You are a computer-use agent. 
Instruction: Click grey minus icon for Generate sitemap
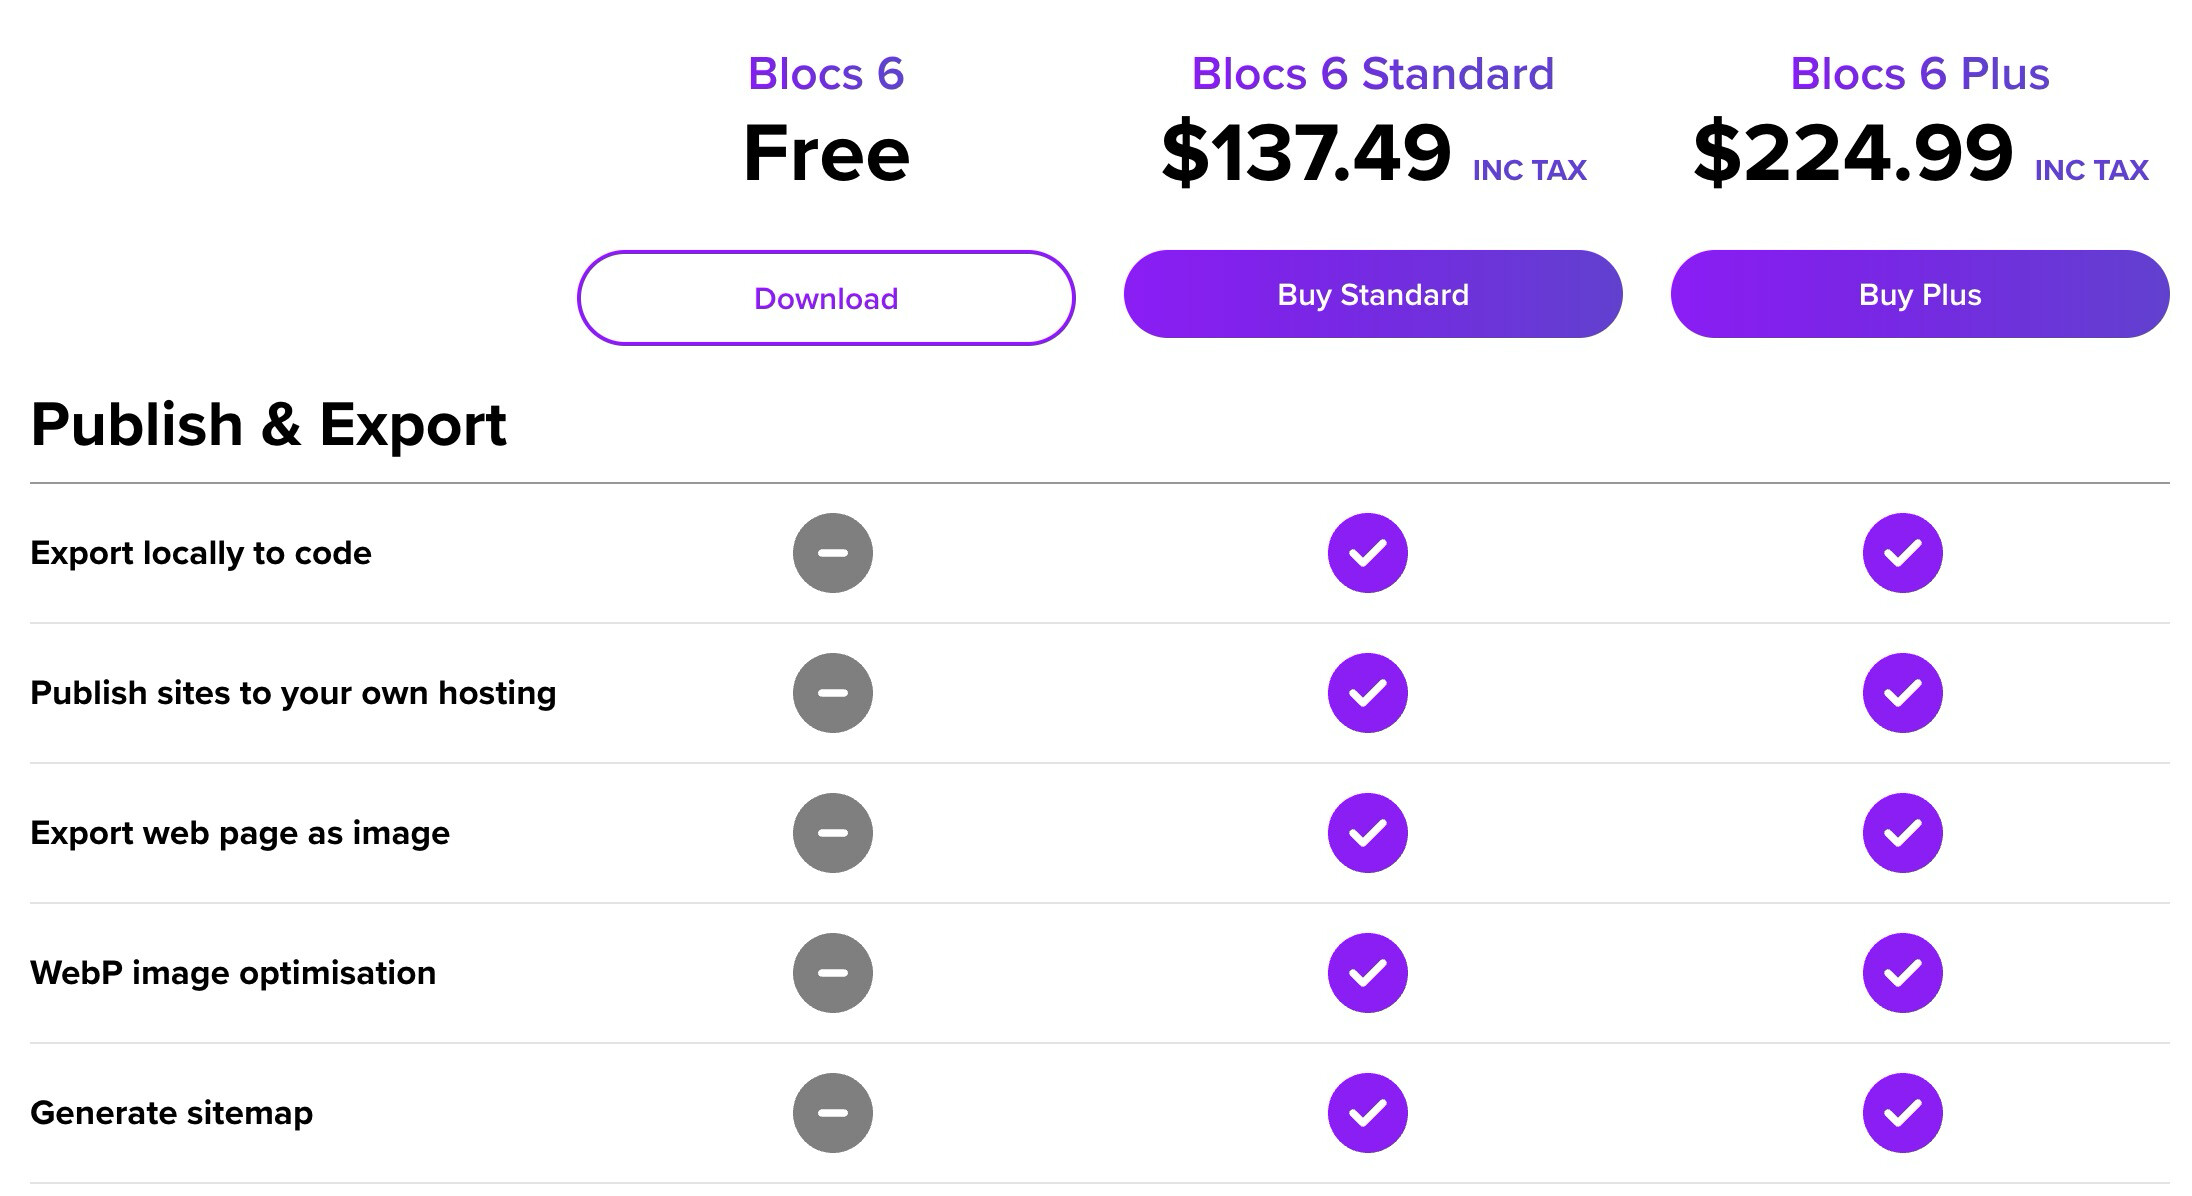point(833,1113)
